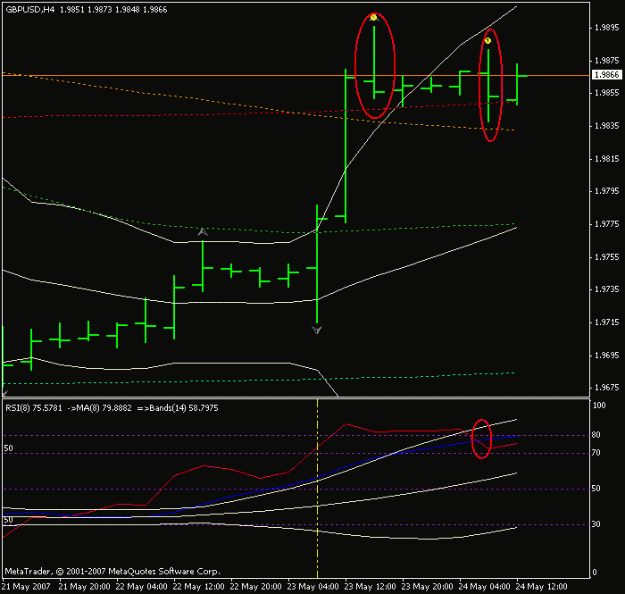Click the 23 May 04:00 time label
Viewport: 625px width, 594px height.
point(313,587)
